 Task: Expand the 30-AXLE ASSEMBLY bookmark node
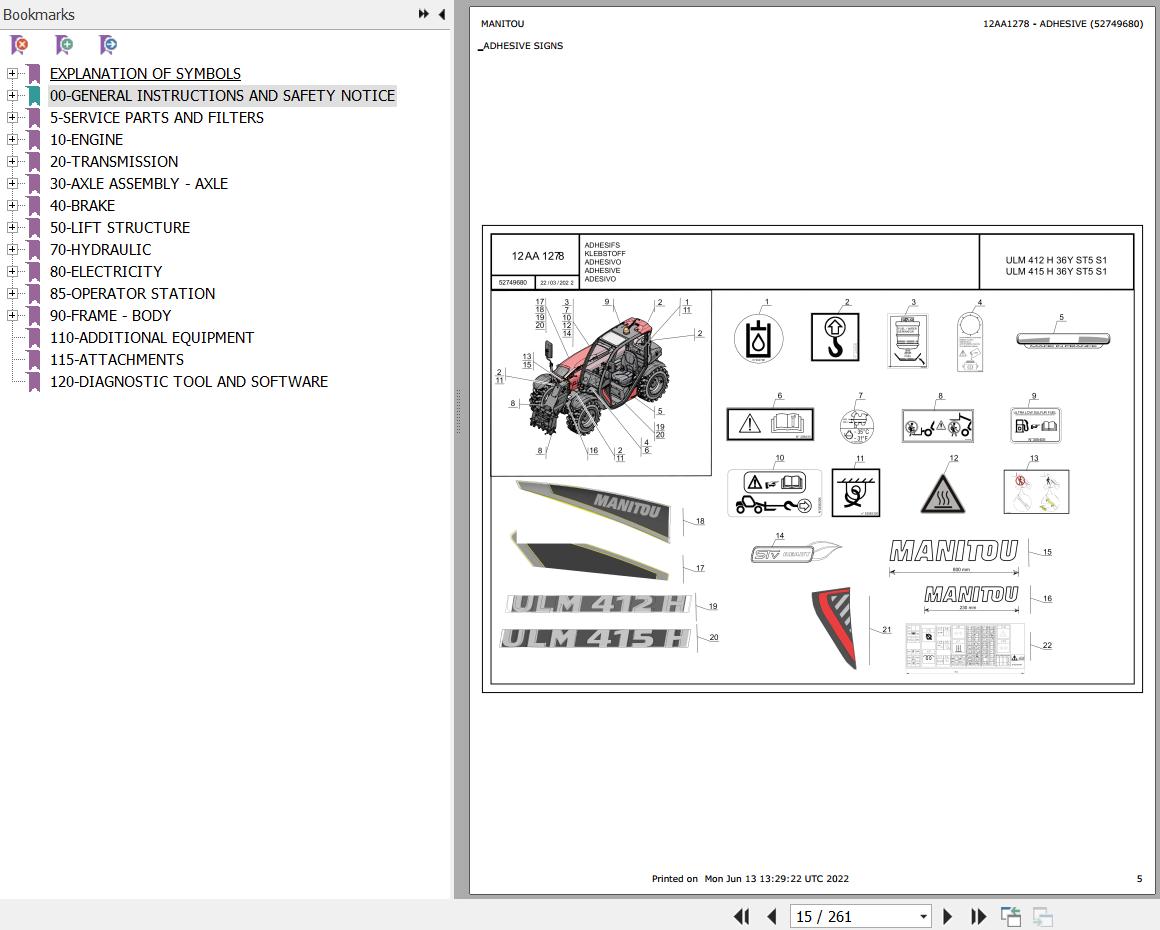pos(12,183)
